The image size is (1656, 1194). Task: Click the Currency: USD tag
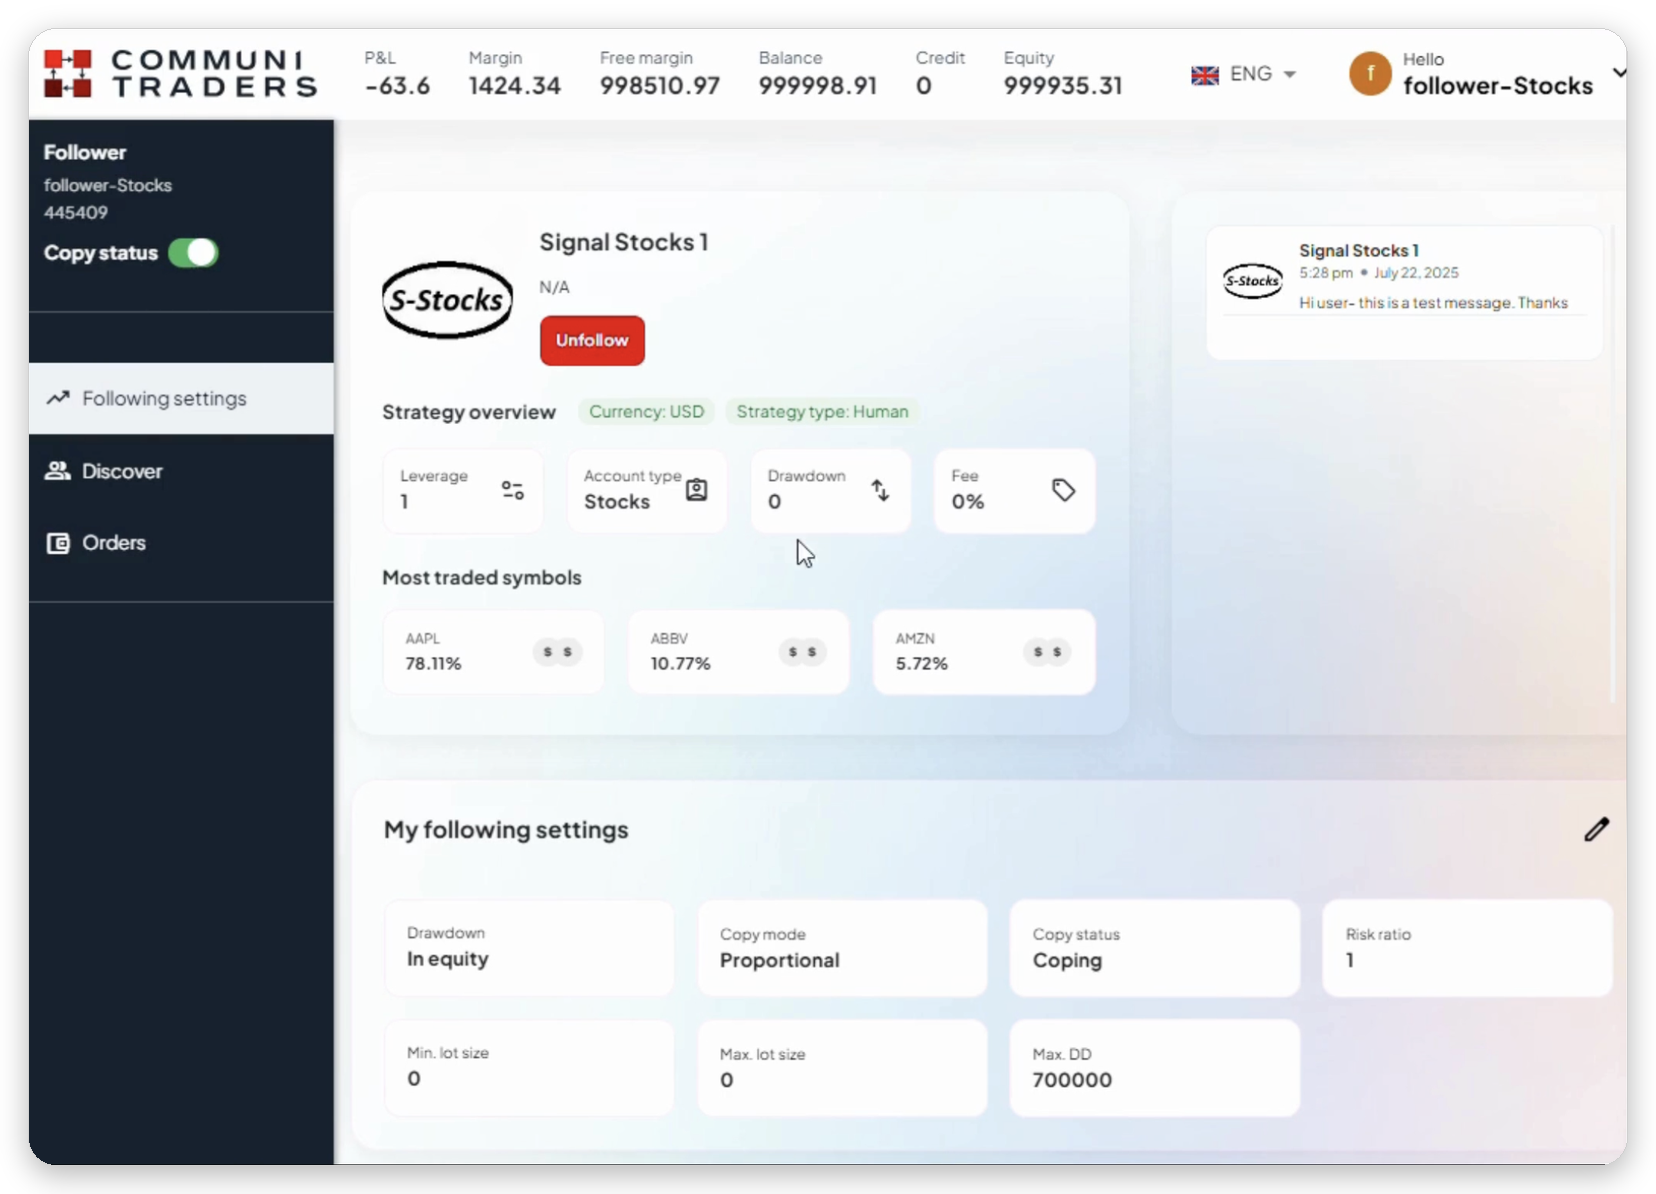646,412
